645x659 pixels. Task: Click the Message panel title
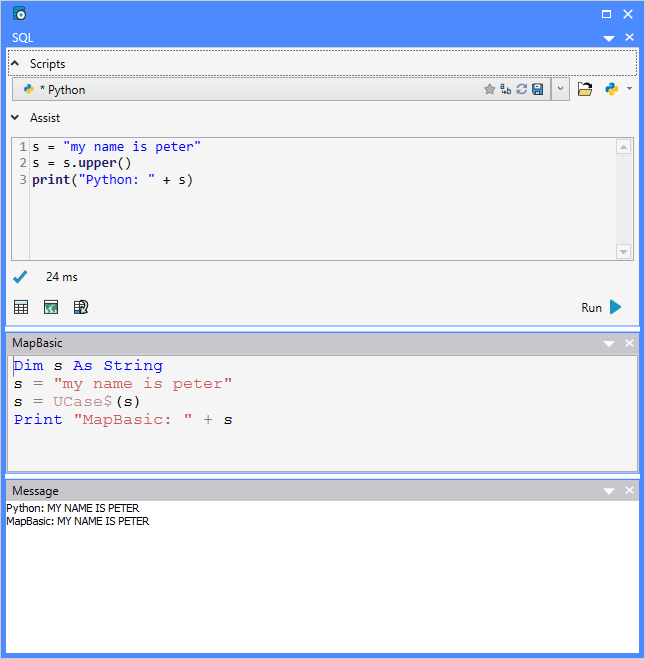[x=35, y=491]
